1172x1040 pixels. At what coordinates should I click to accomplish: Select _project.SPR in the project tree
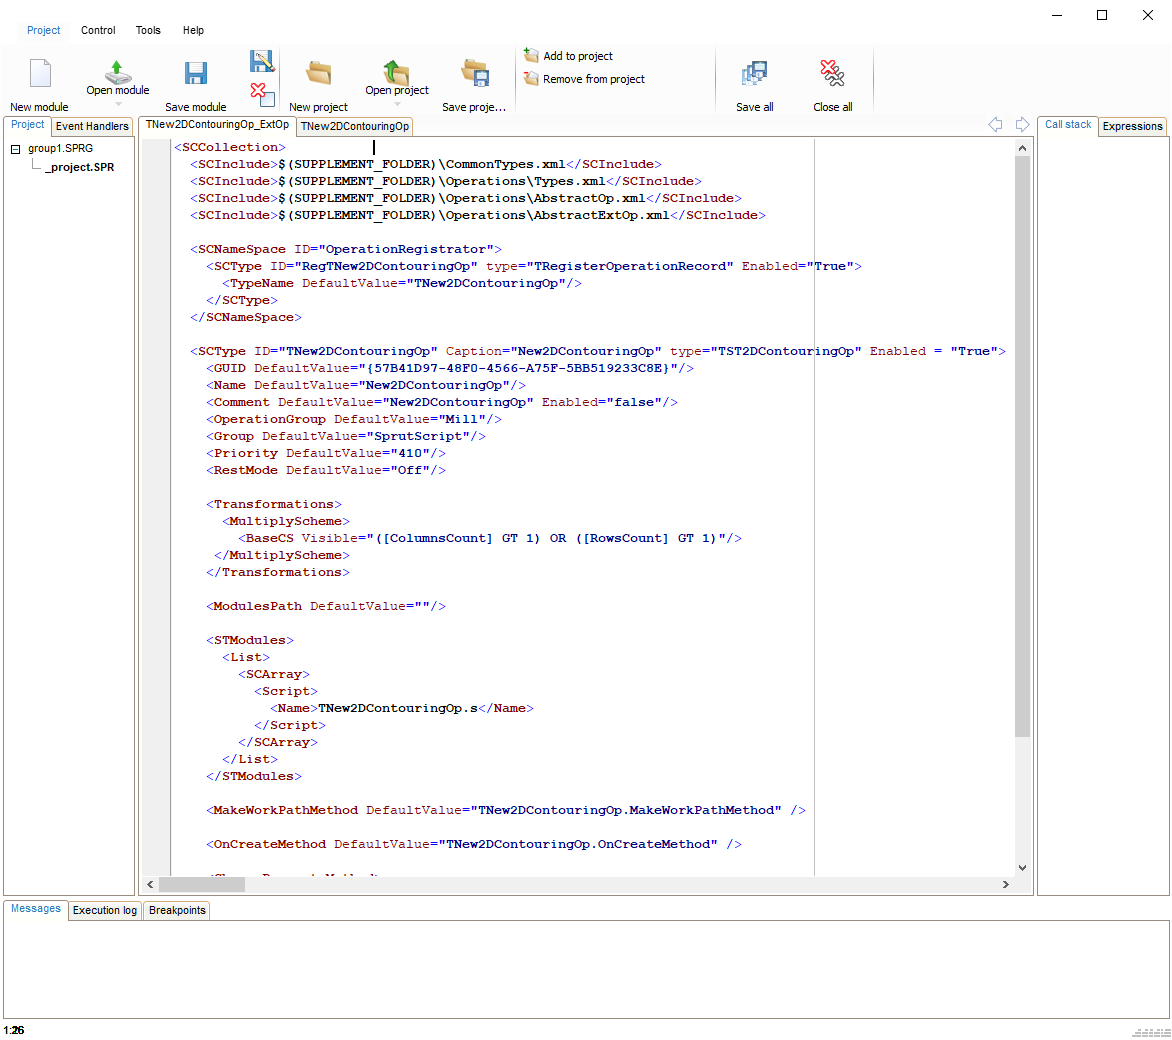(80, 167)
